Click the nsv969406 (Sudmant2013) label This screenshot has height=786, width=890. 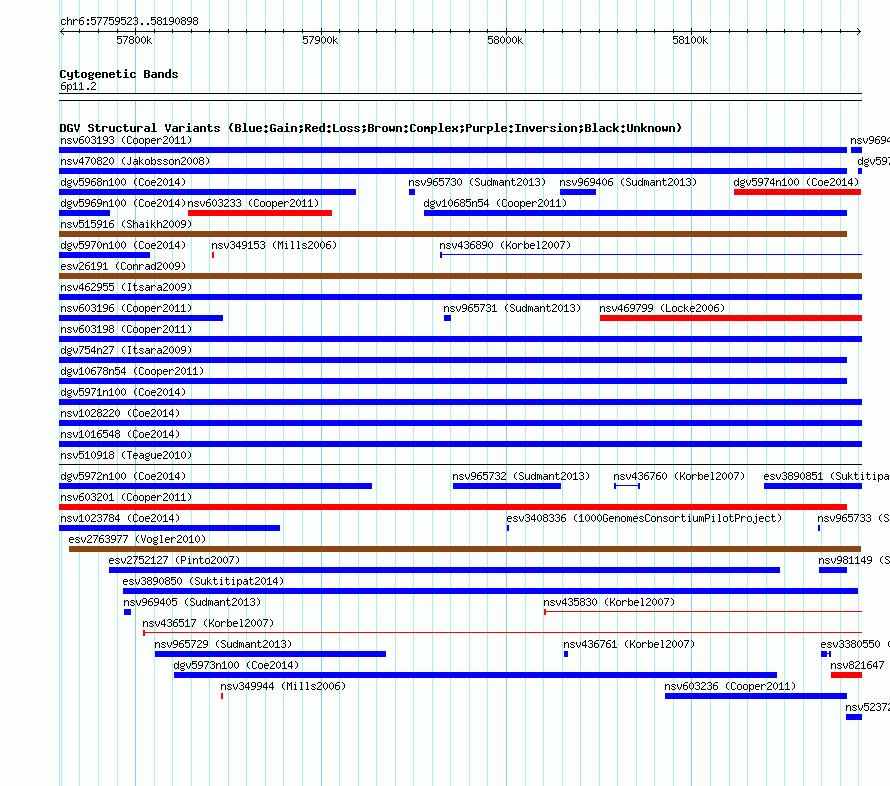[628, 182]
